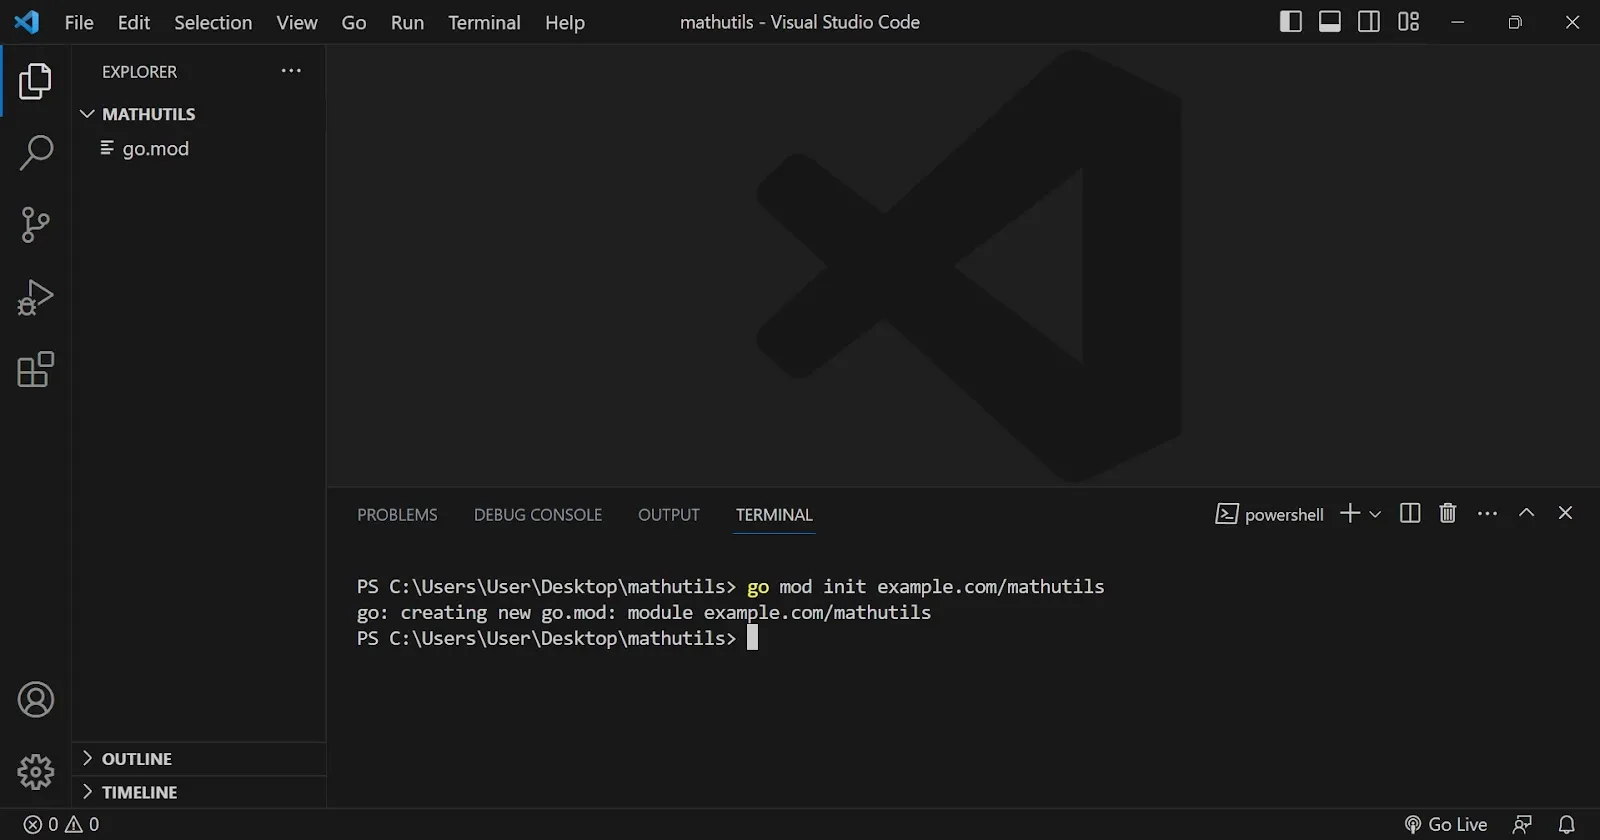
Task: Open the Go menu
Action: click(x=354, y=22)
